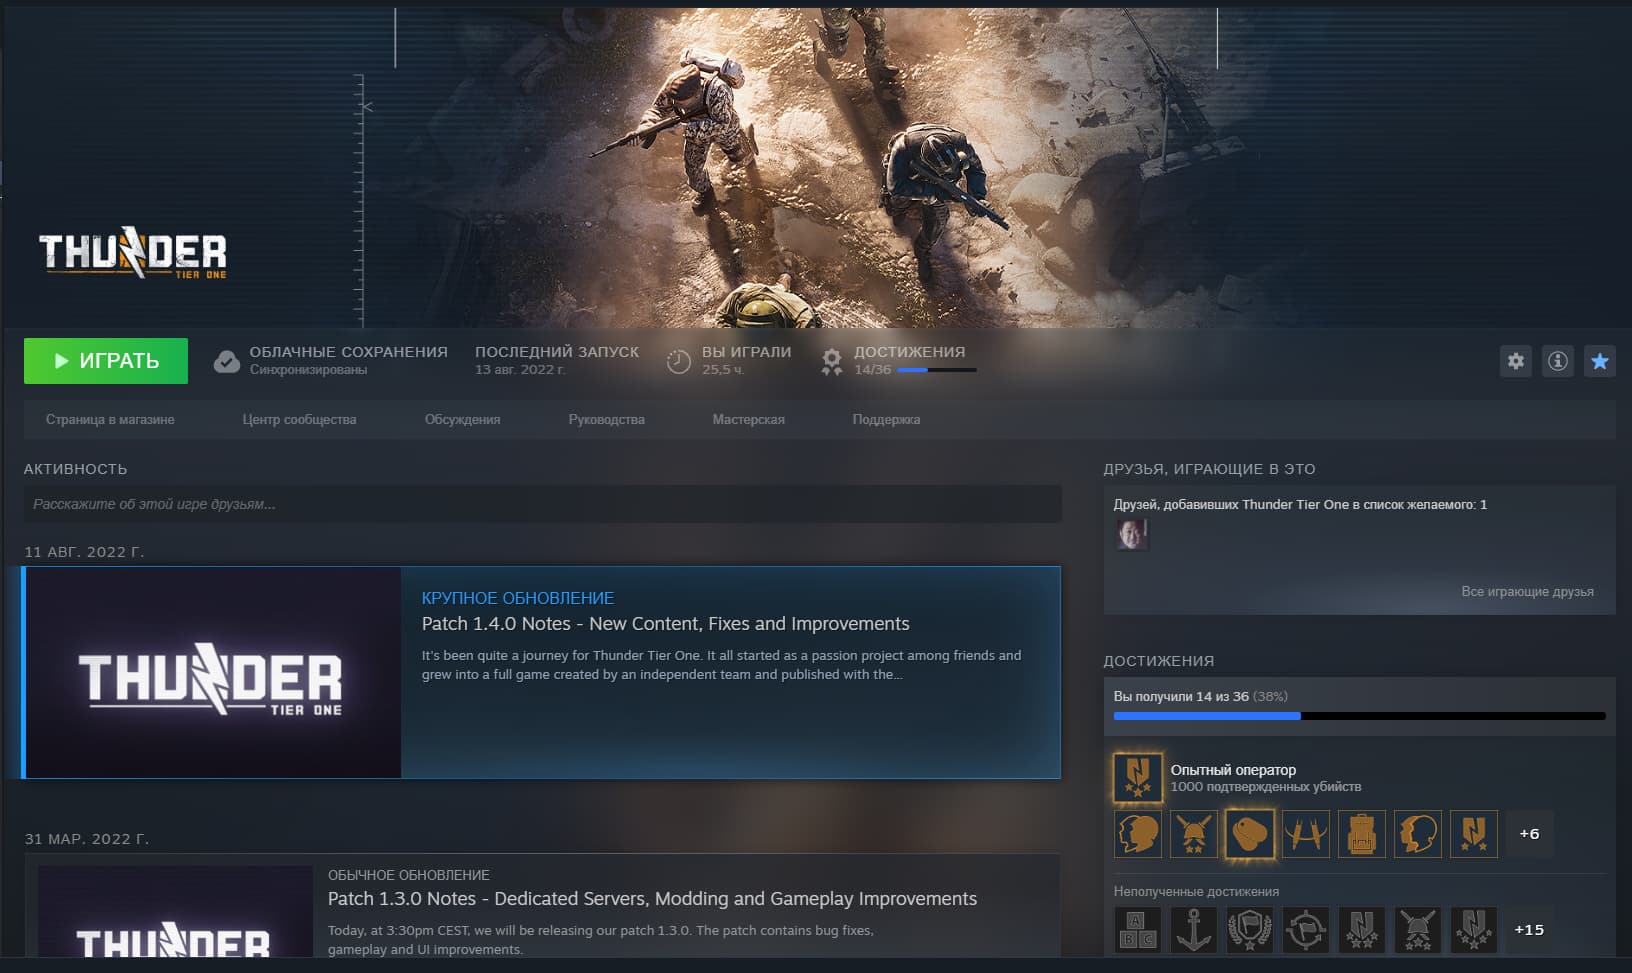The height and width of the screenshot is (973, 1632).
Task: Open Patch 1.3.0 Notes news title
Action: tap(652, 899)
